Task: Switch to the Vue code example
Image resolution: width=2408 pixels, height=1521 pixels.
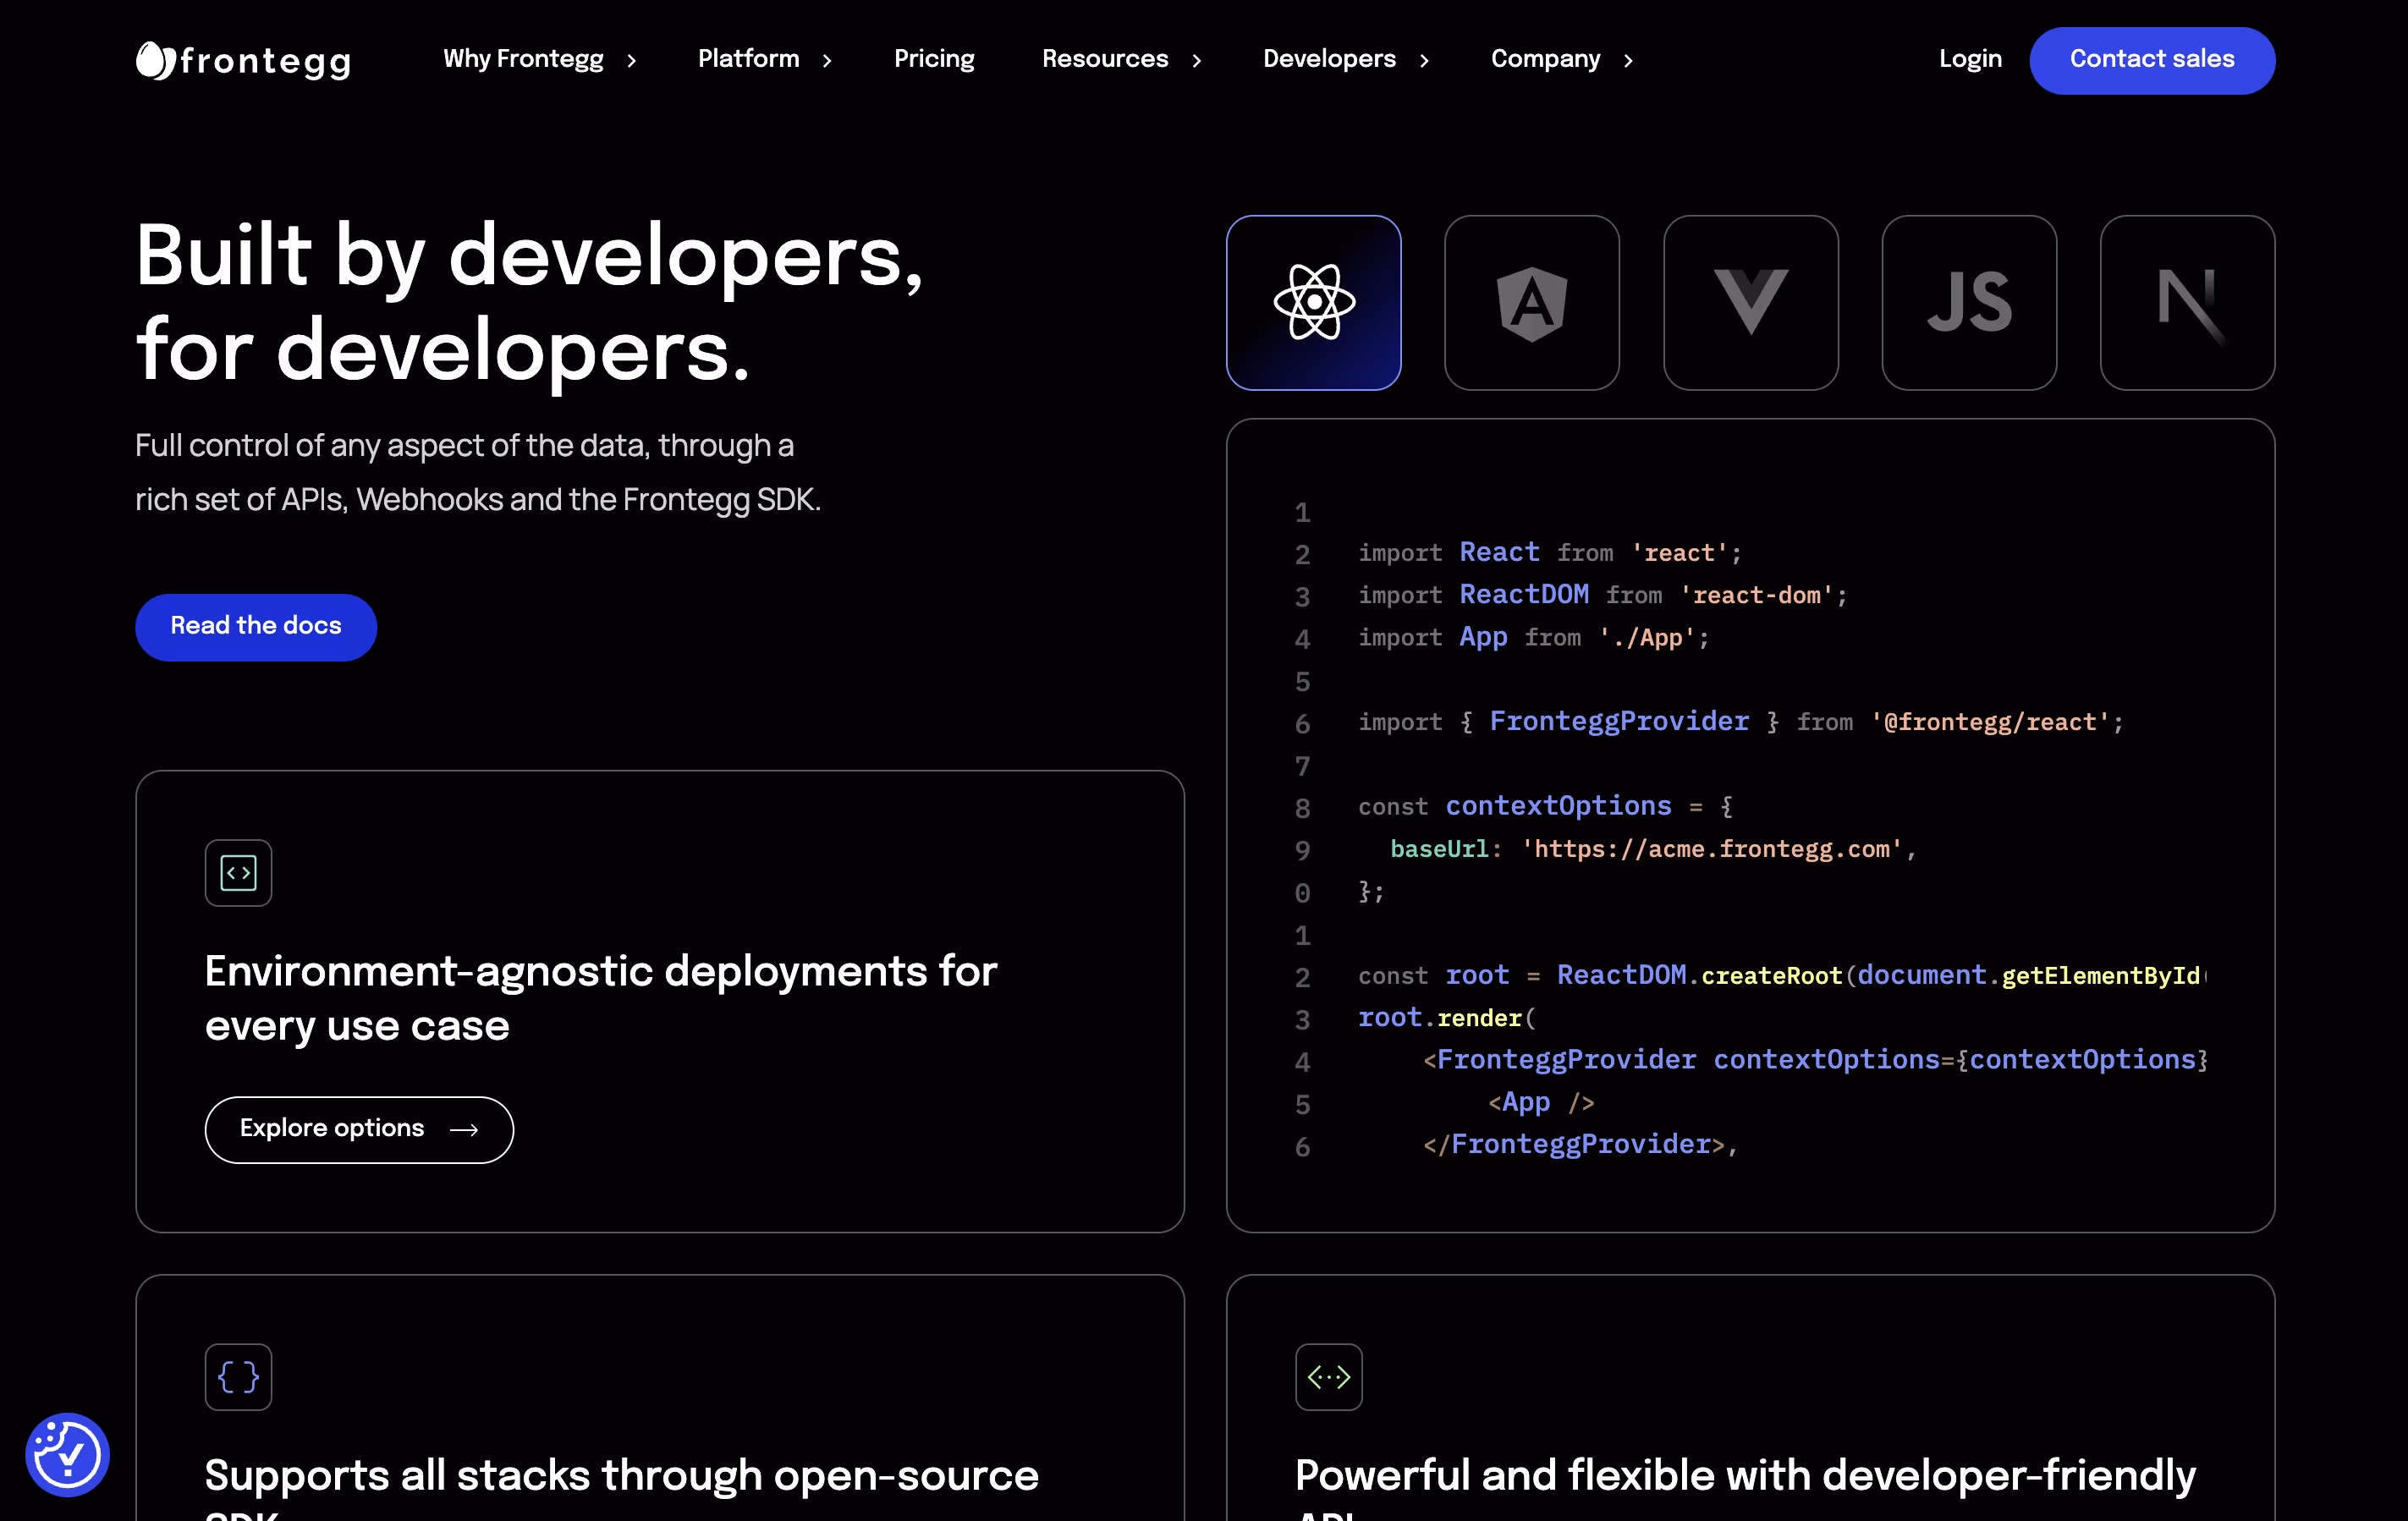Action: tap(1750, 302)
